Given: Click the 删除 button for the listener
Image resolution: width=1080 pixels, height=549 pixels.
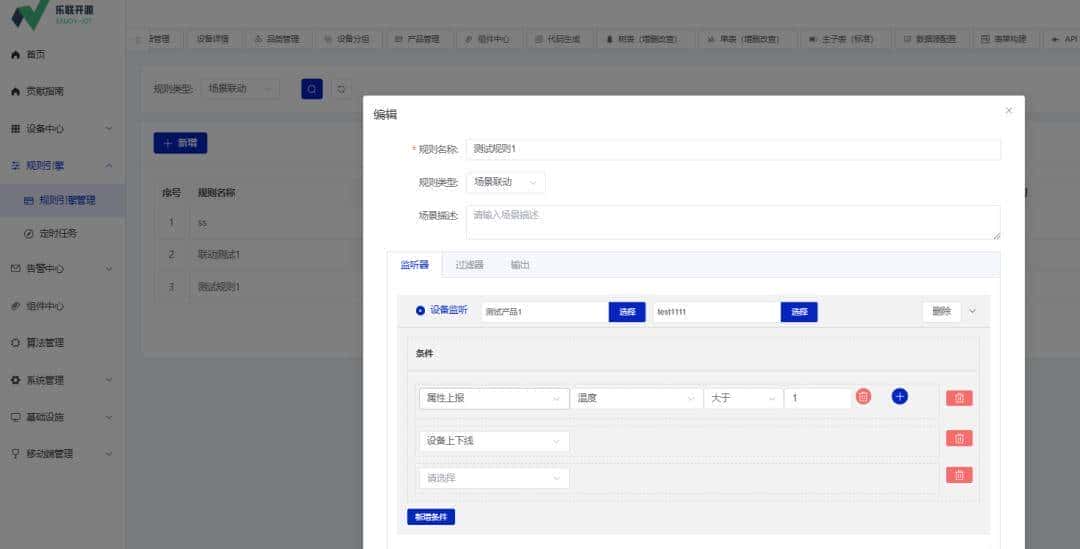Looking at the screenshot, I should 942,311.
